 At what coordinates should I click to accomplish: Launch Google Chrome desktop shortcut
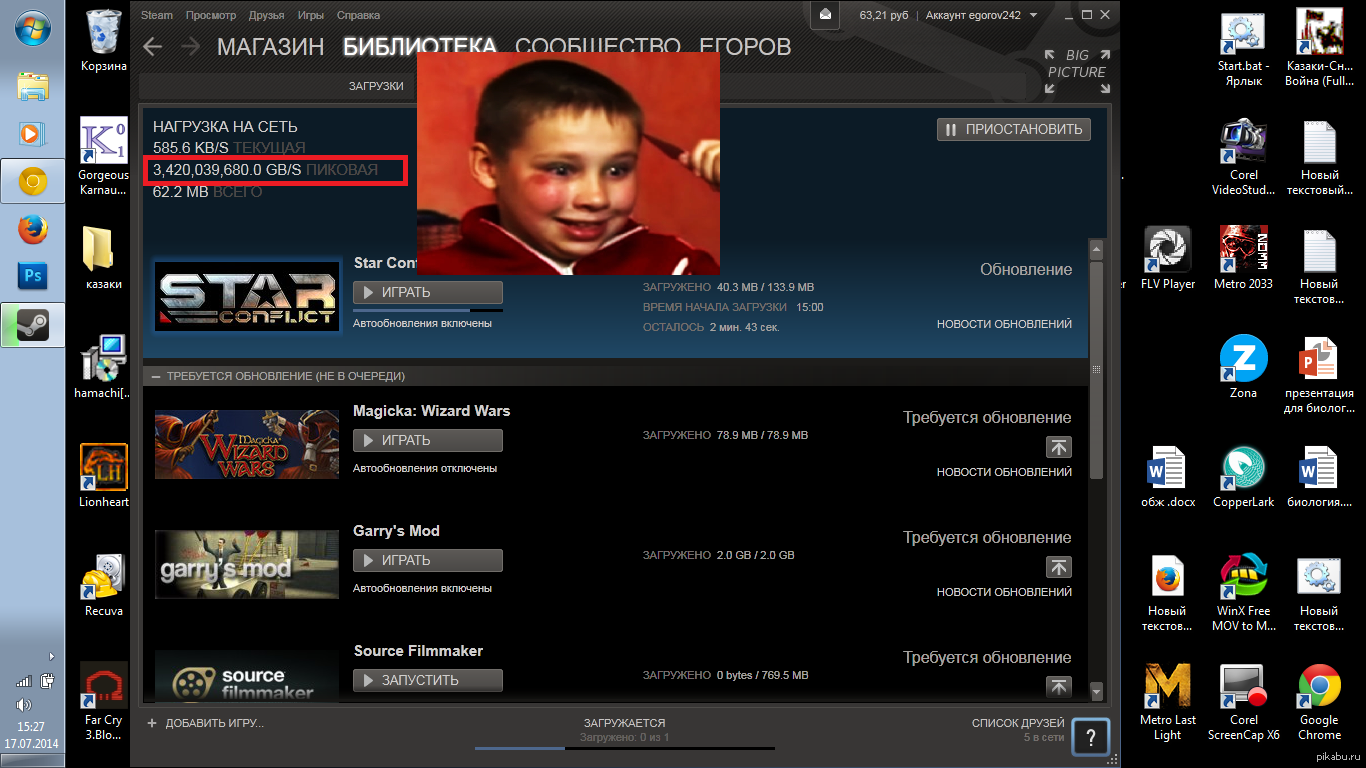[x=1319, y=702]
